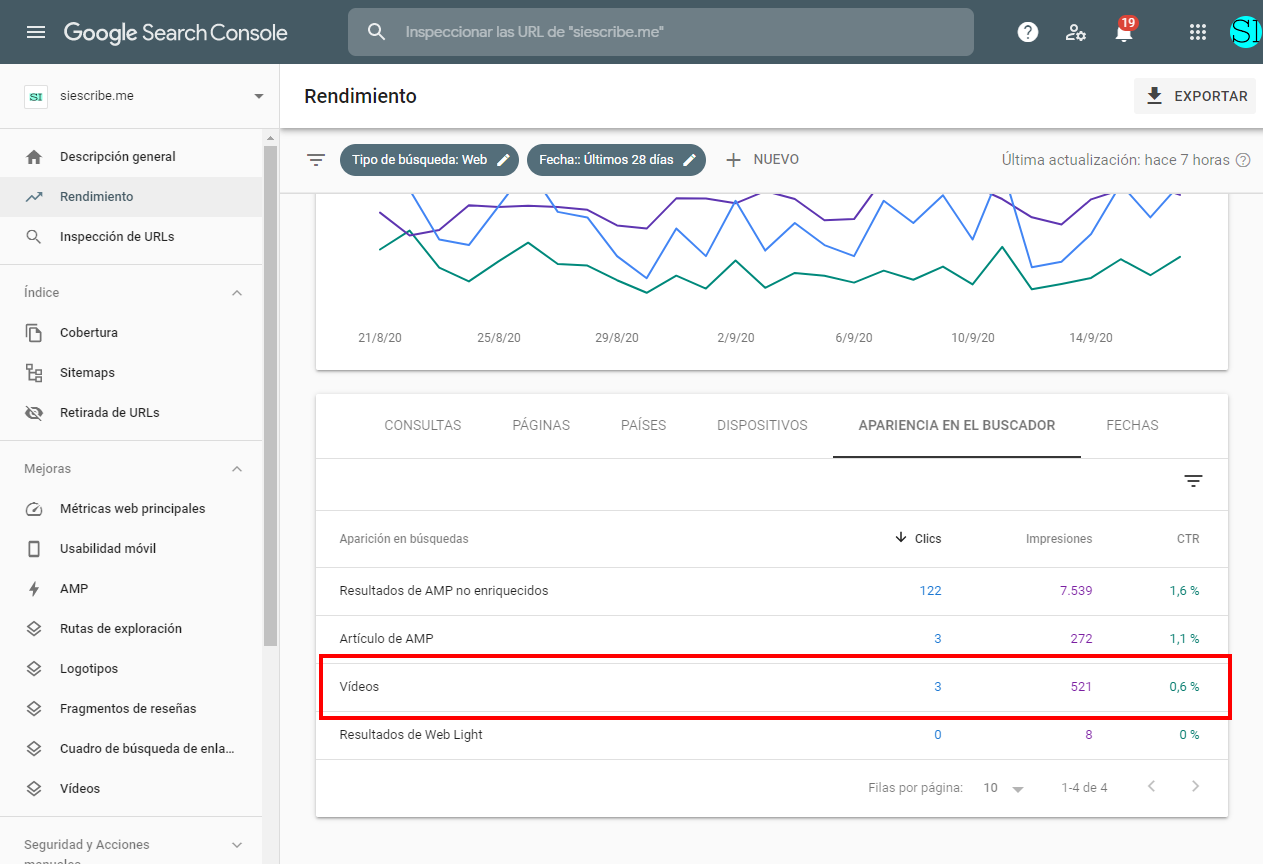Click the Google Search Console logo
The height and width of the screenshot is (864, 1263).
(x=176, y=32)
